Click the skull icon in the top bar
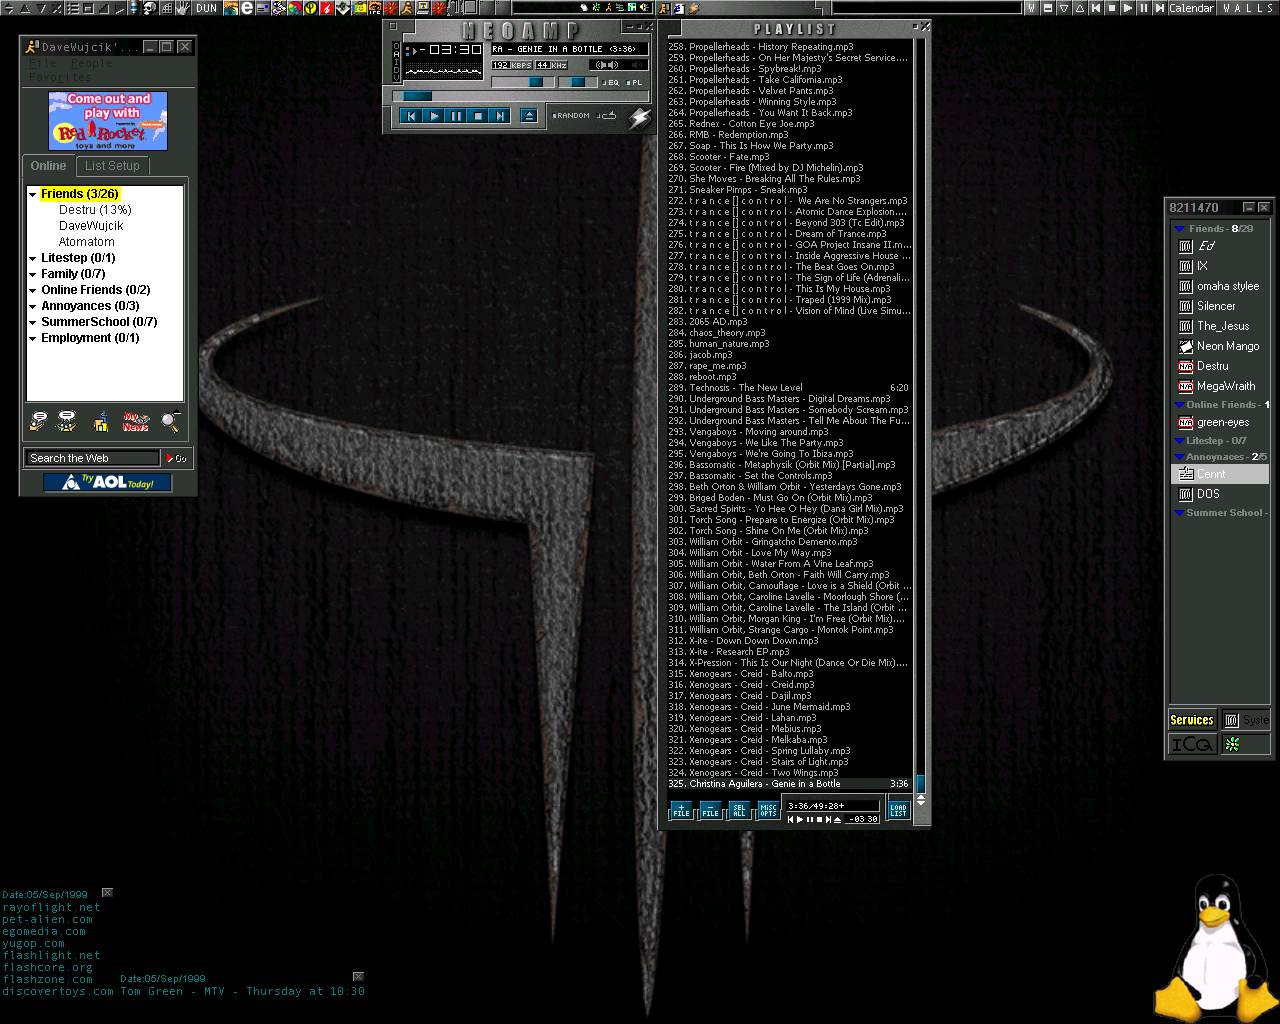This screenshot has width=1280, height=1024. [x=150, y=8]
